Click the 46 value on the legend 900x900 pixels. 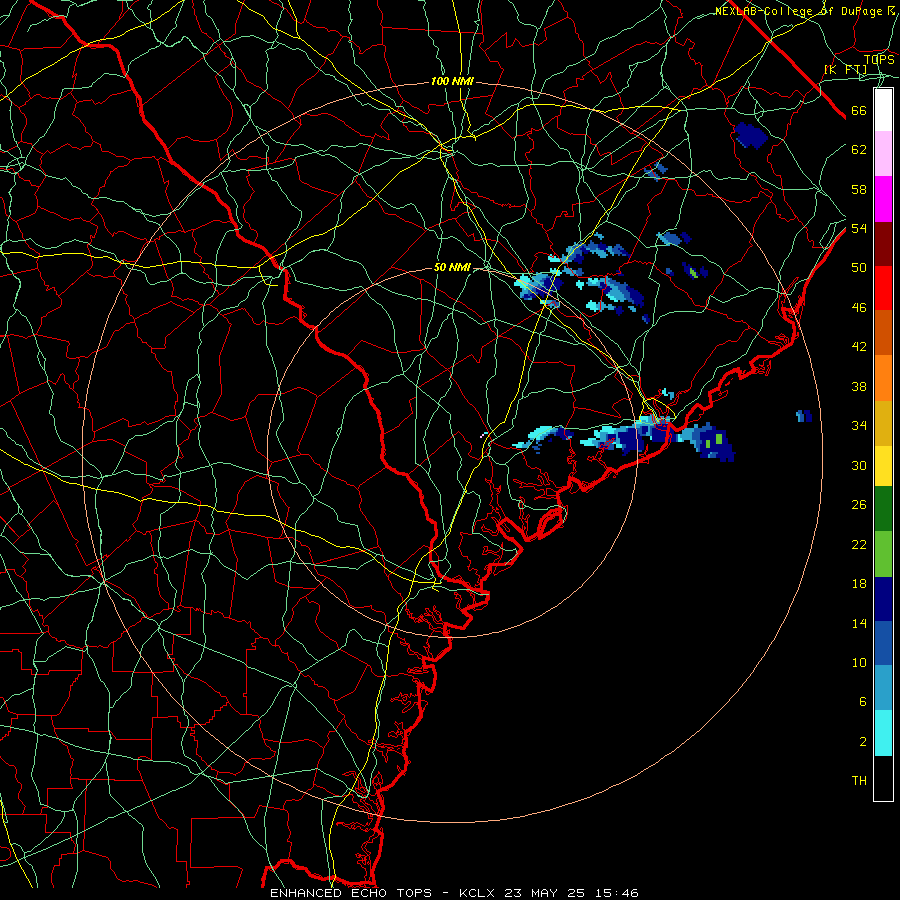click(x=859, y=308)
